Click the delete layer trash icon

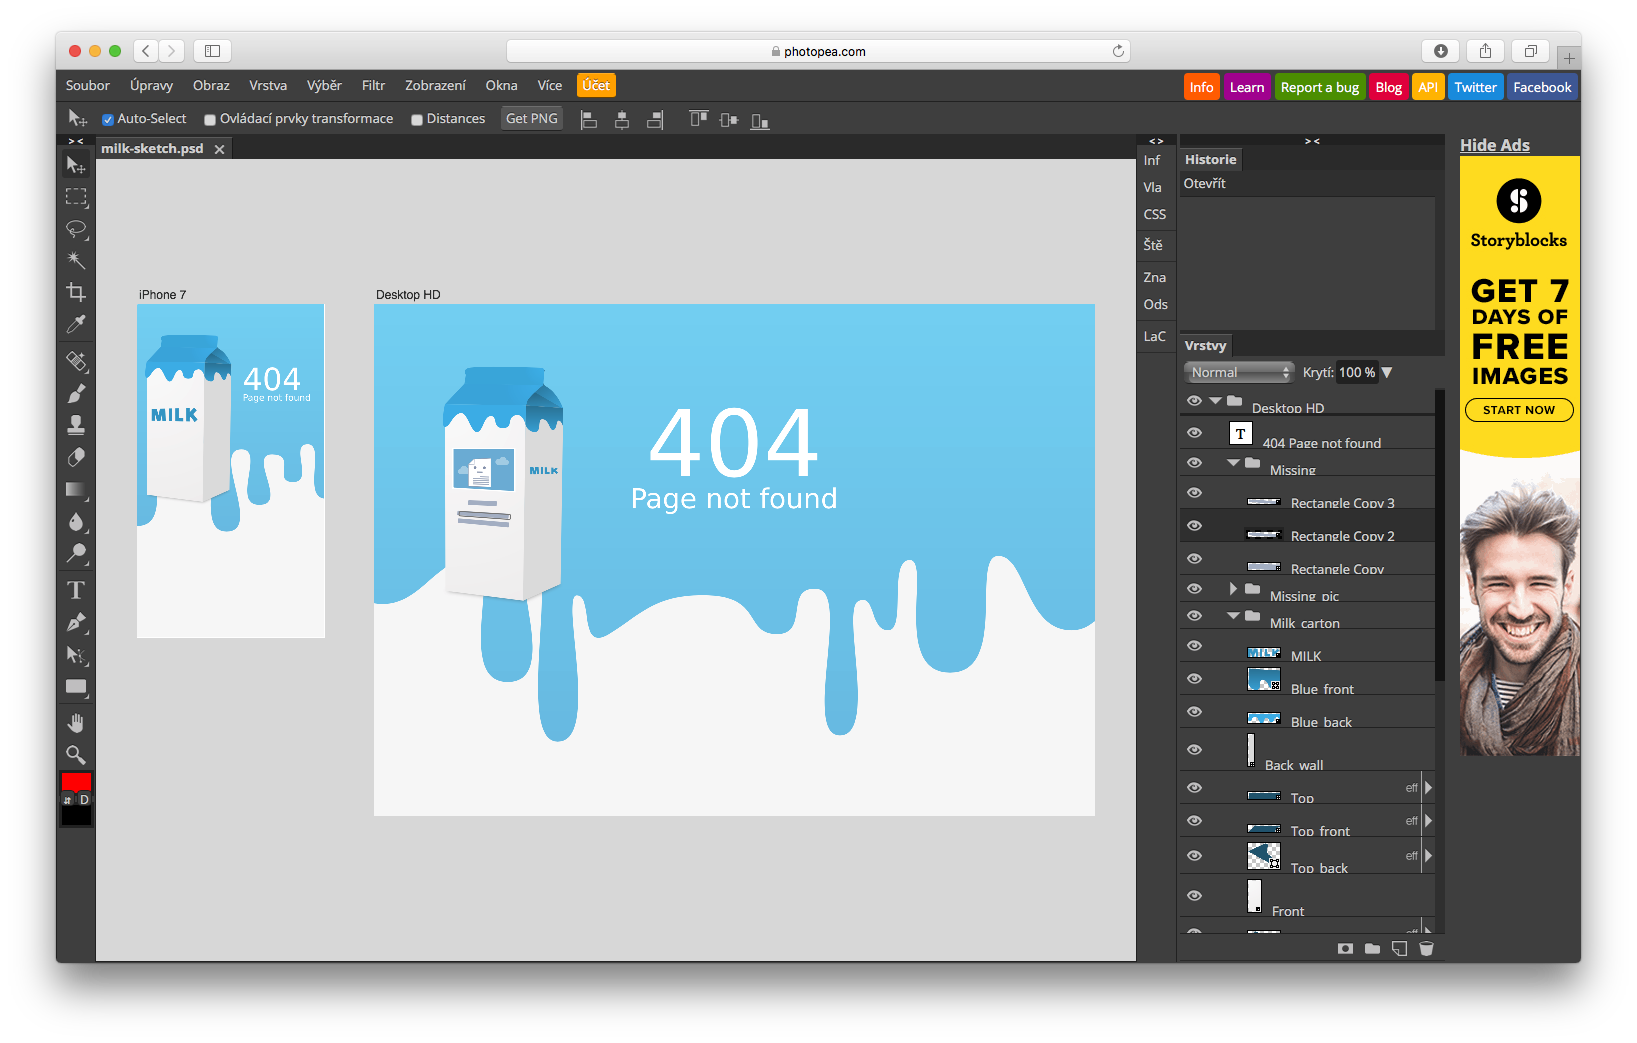[x=1426, y=948]
